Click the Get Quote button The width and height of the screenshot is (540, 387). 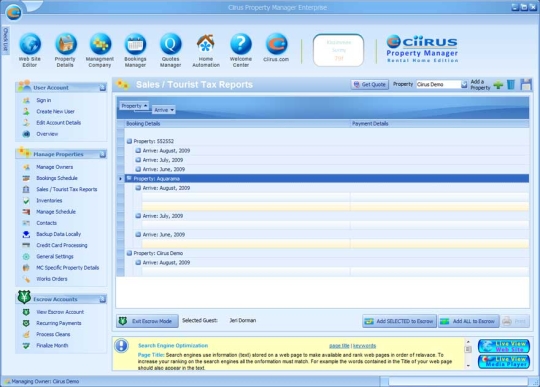pos(370,84)
